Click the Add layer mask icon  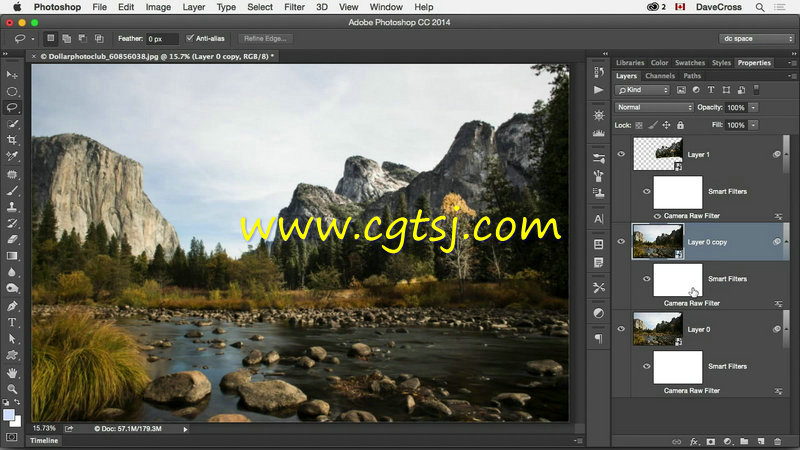[711, 441]
